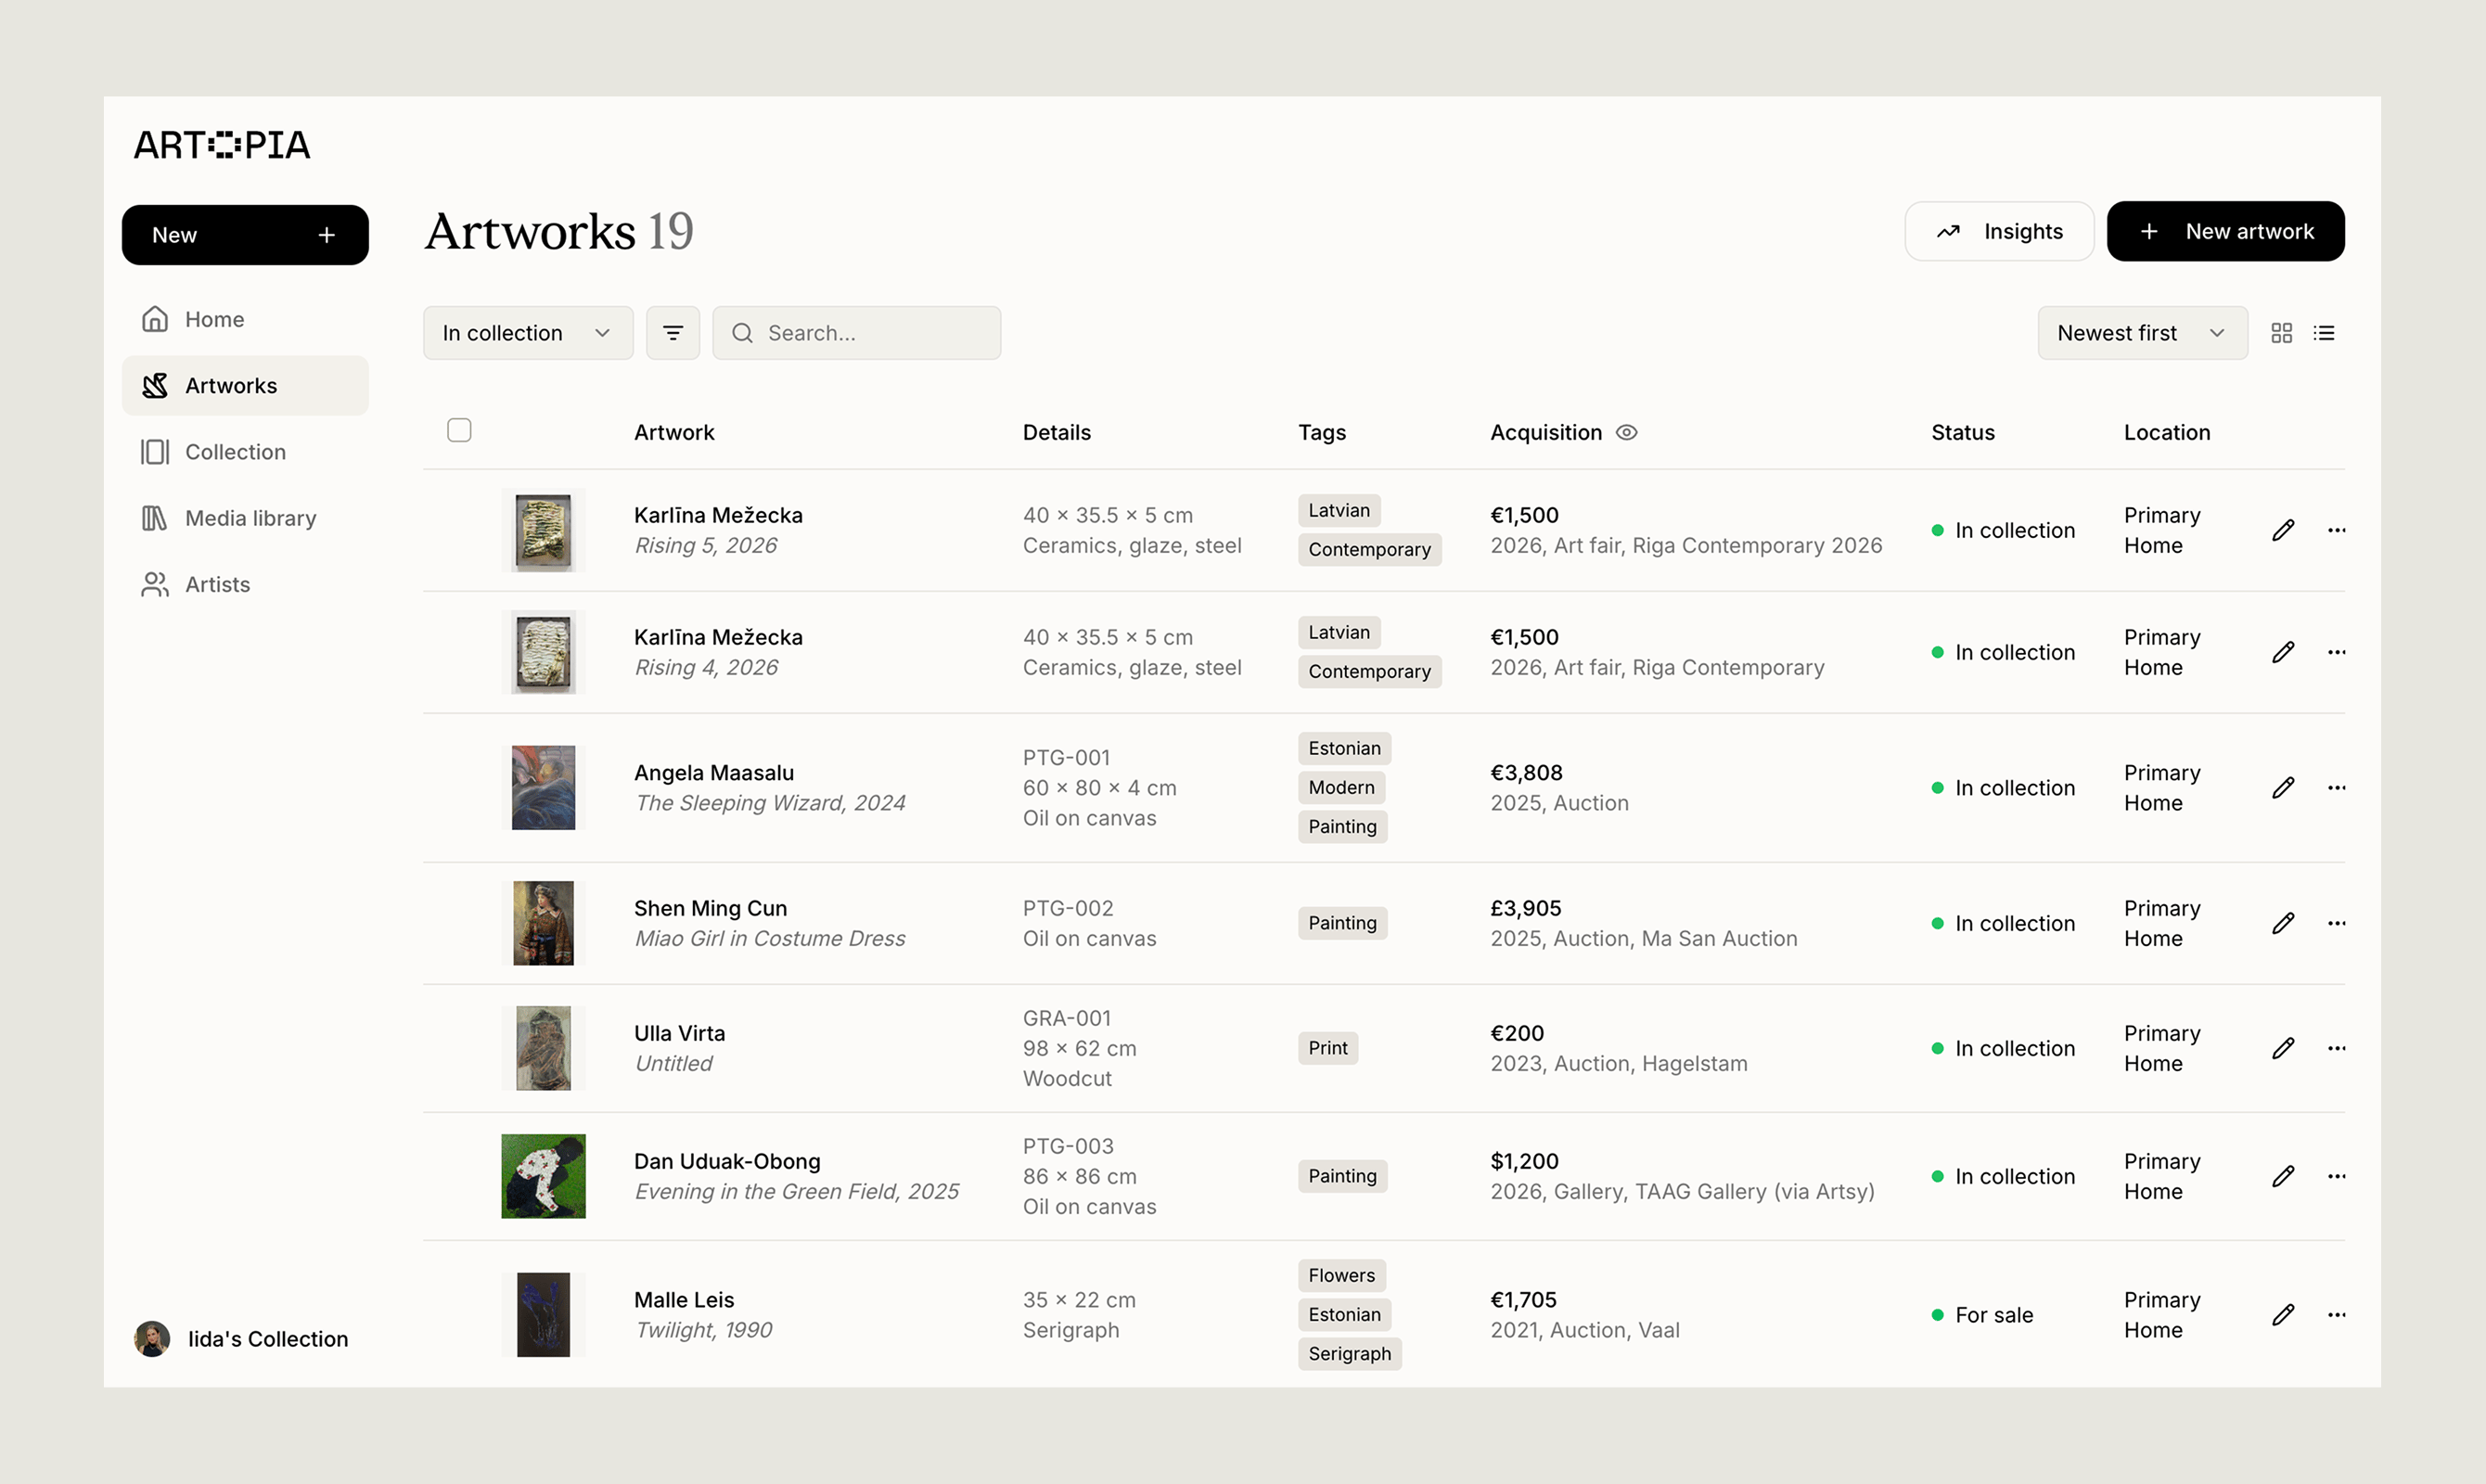Screen dimensions: 2486x1484
Task: Click Karlīna Mežecka name in Rising 5 row
Action: [718, 515]
